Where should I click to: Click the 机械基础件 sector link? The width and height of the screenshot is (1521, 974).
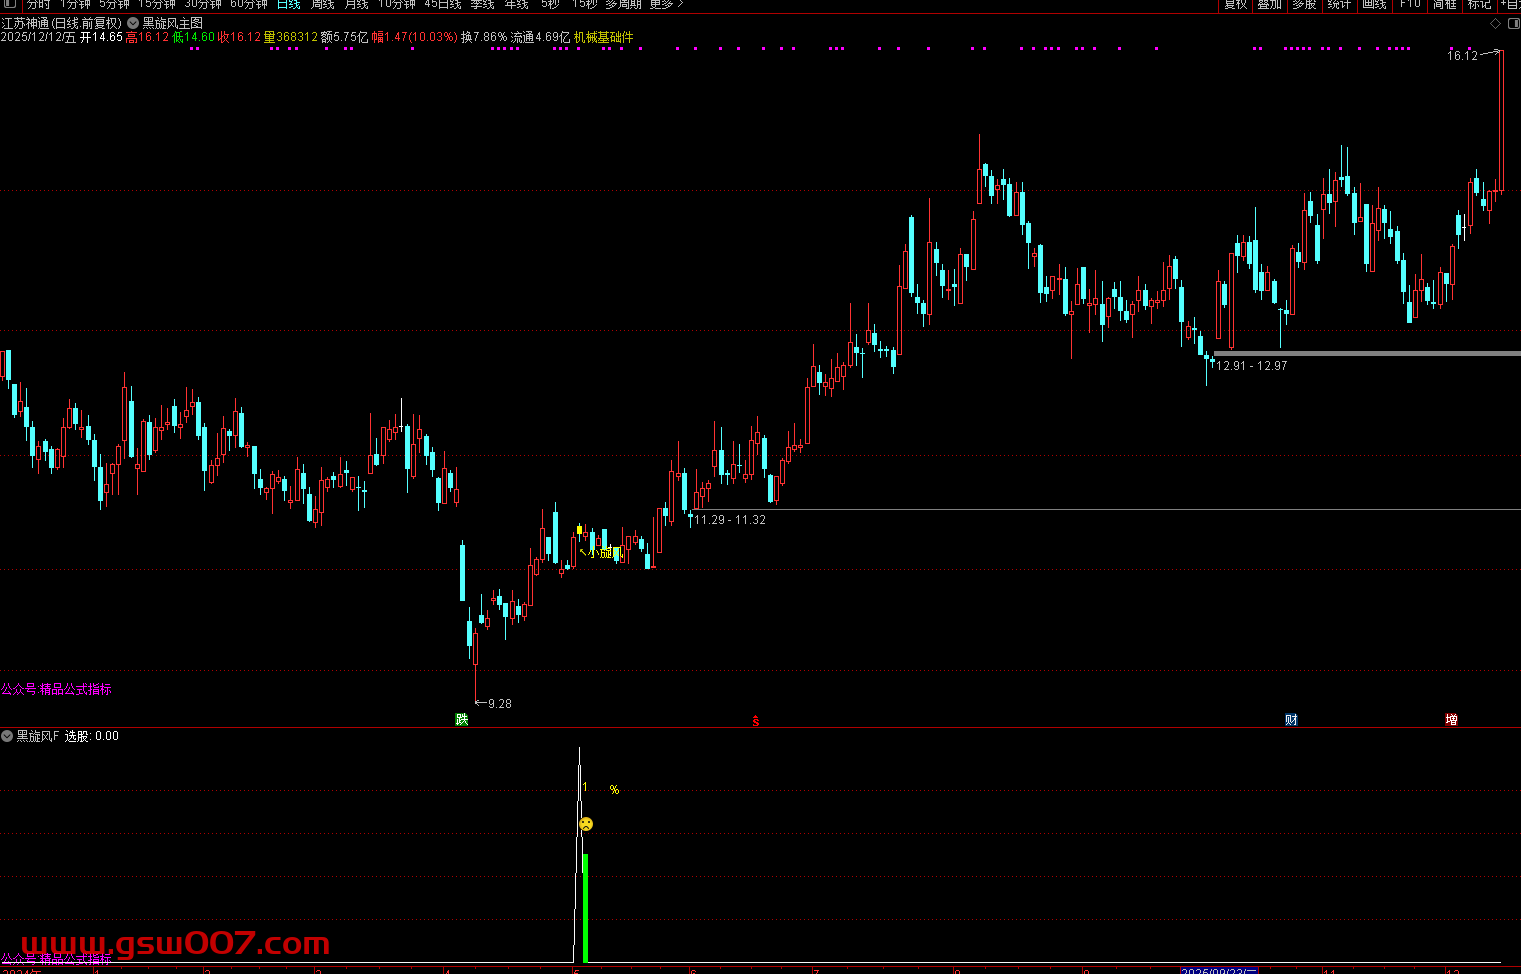604,37
